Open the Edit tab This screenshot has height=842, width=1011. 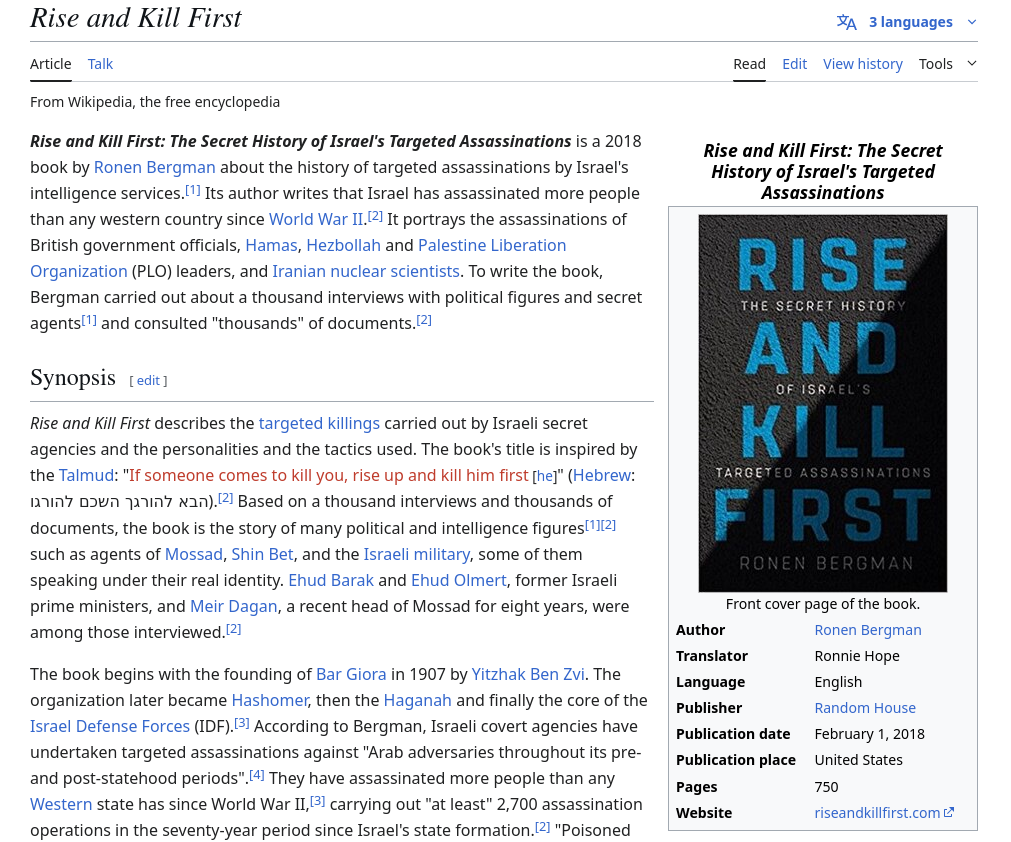tap(794, 64)
